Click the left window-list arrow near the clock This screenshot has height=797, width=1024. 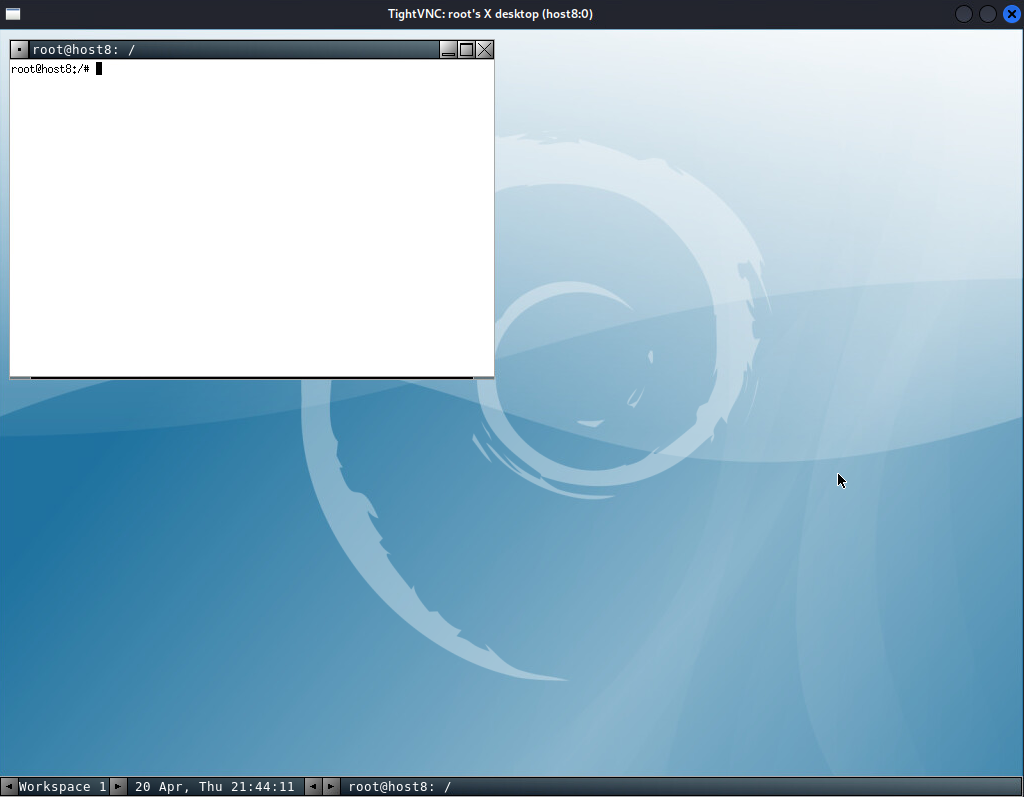point(313,786)
